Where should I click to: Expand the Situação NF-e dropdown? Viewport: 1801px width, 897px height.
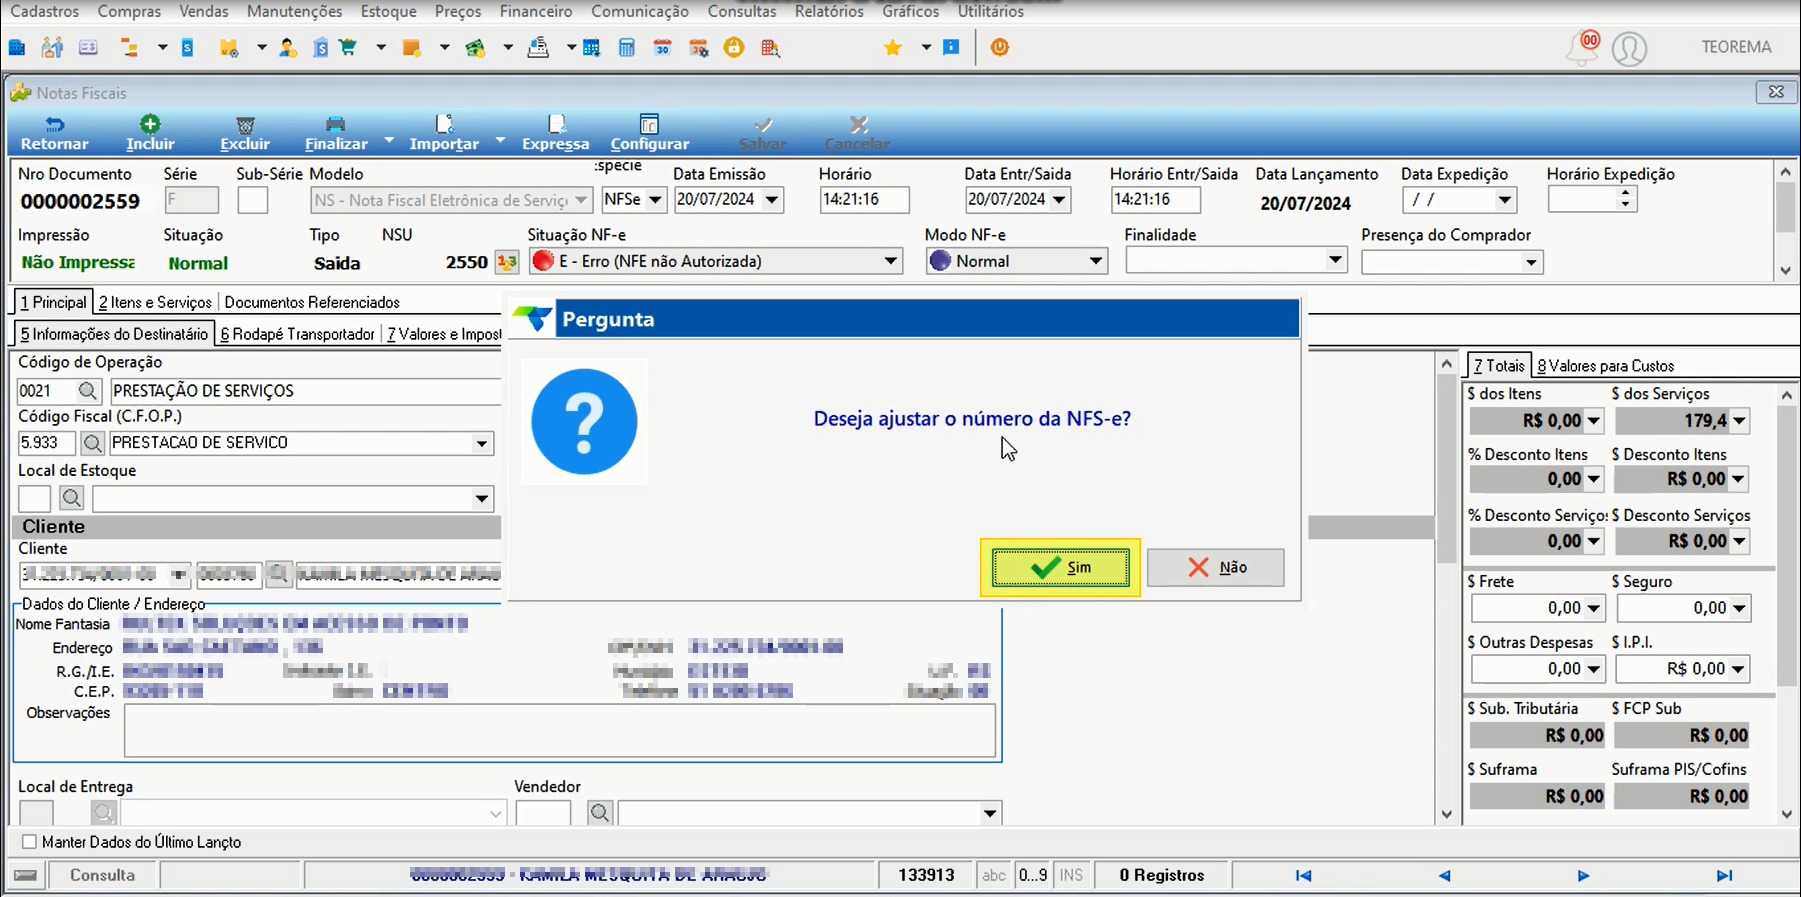tap(890, 261)
